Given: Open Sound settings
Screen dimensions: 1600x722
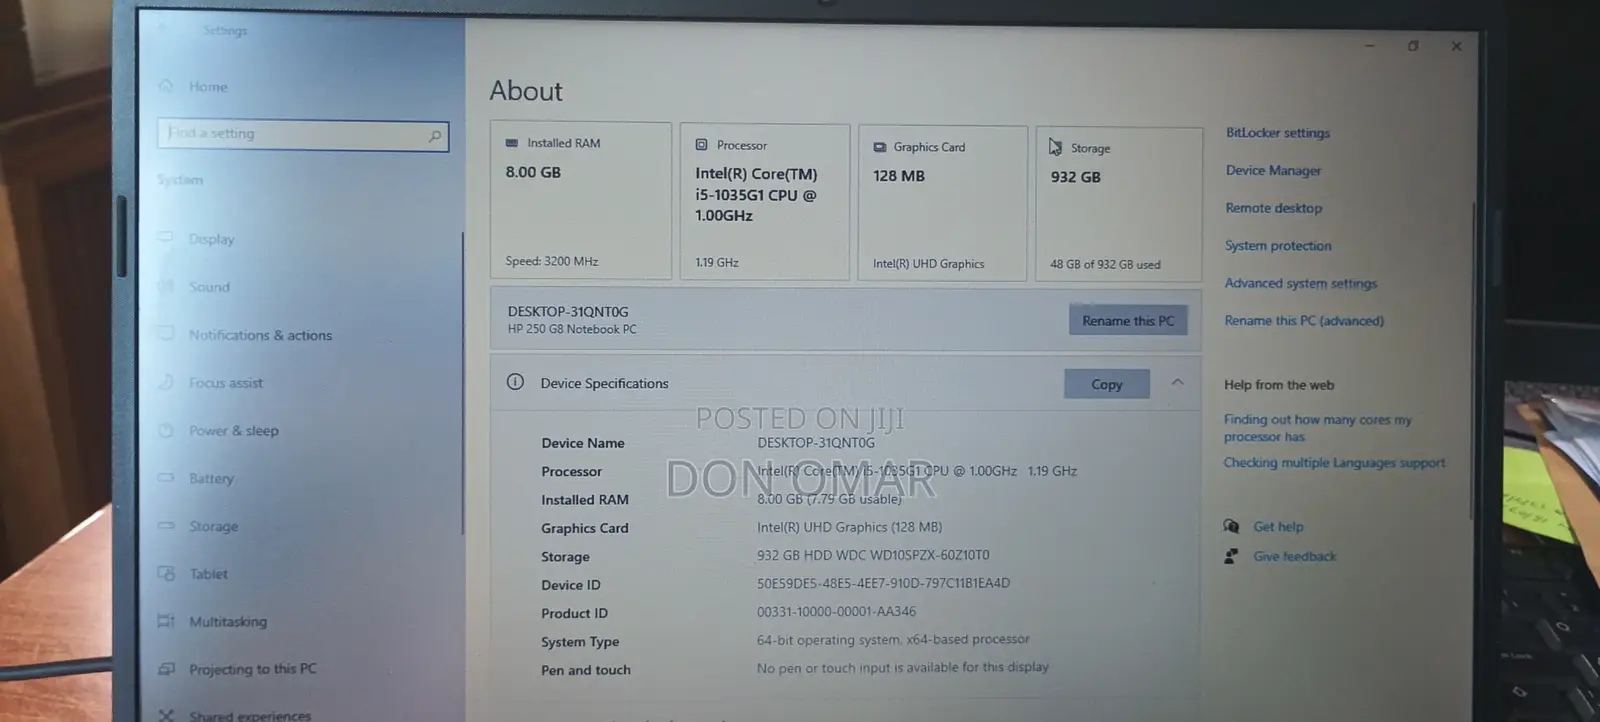Looking at the screenshot, I should (x=209, y=287).
